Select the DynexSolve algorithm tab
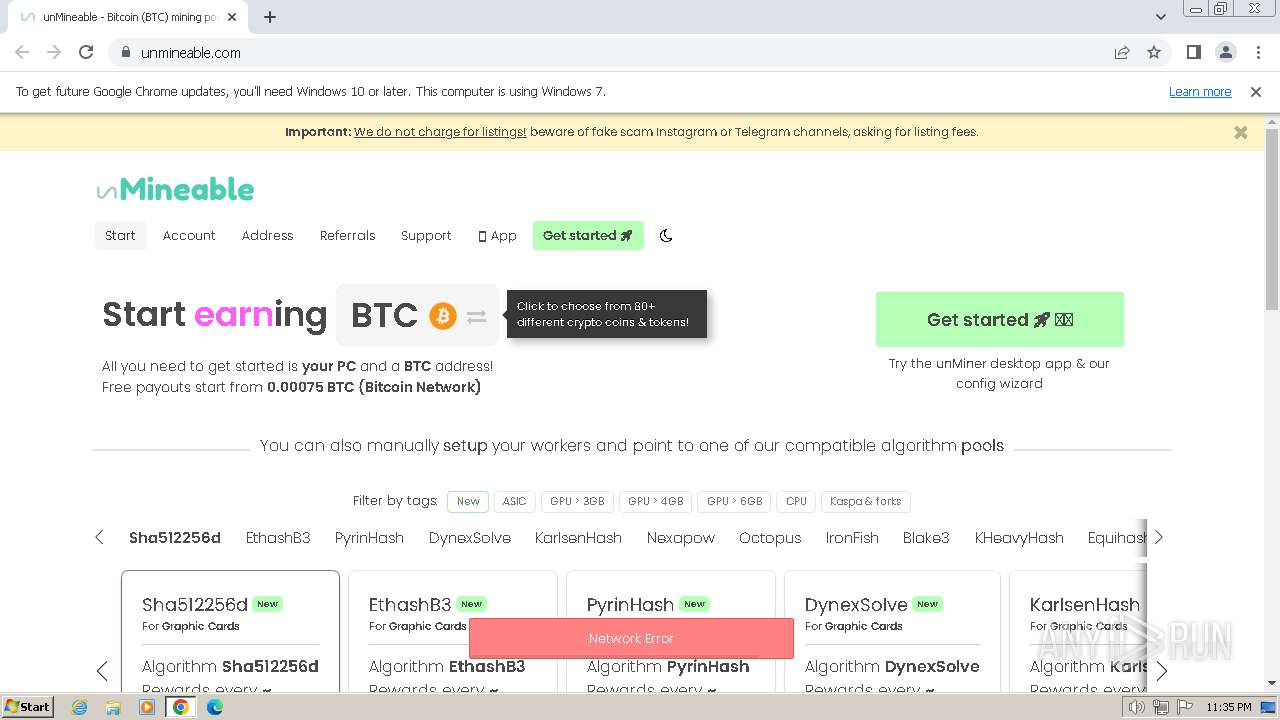 [x=470, y=537]
